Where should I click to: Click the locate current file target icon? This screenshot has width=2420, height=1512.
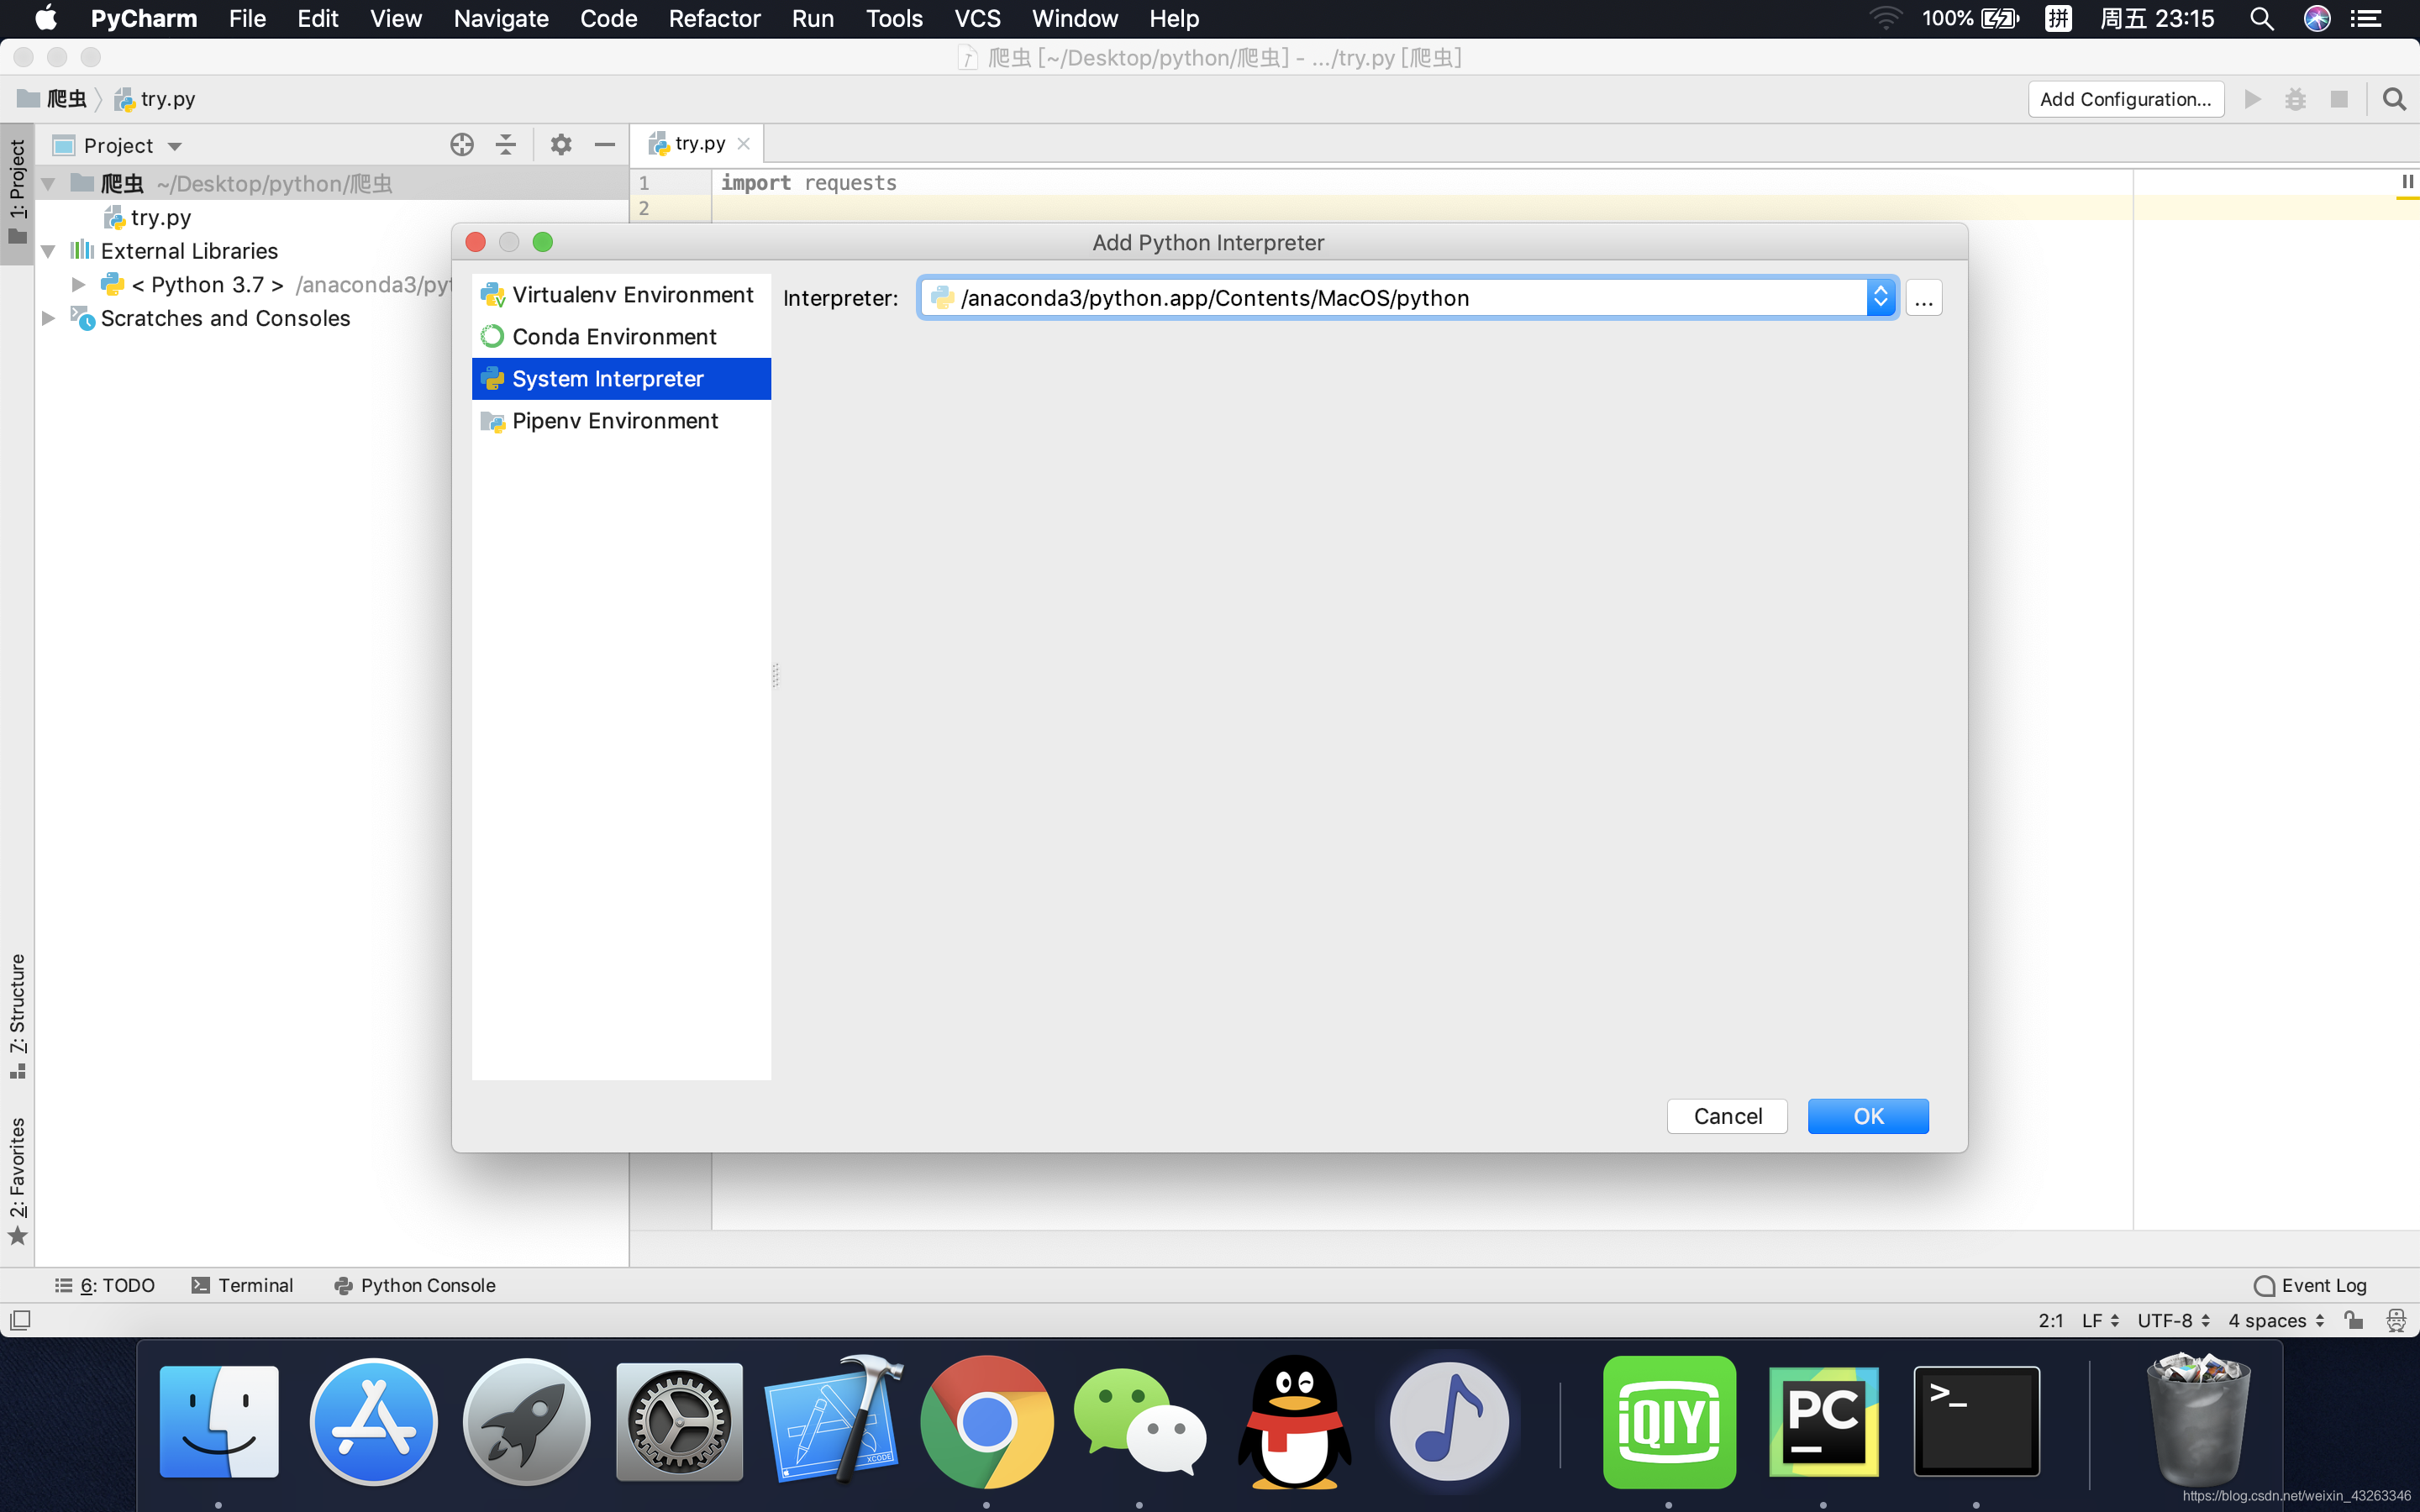pos(461,145)
